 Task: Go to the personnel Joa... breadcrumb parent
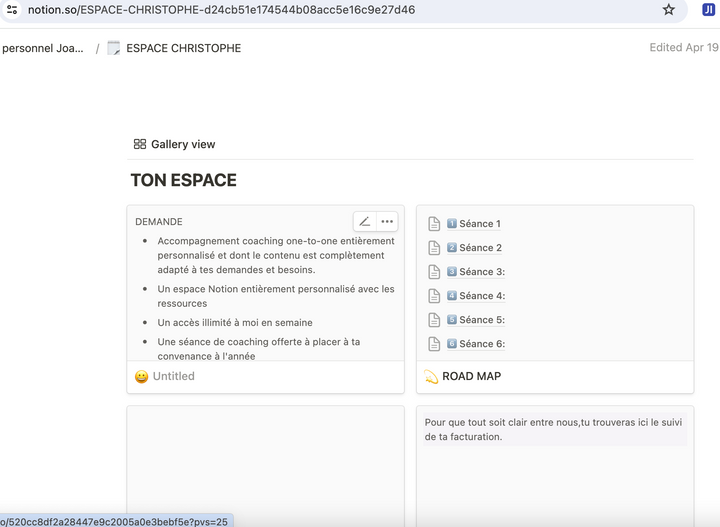click(43, 48)
